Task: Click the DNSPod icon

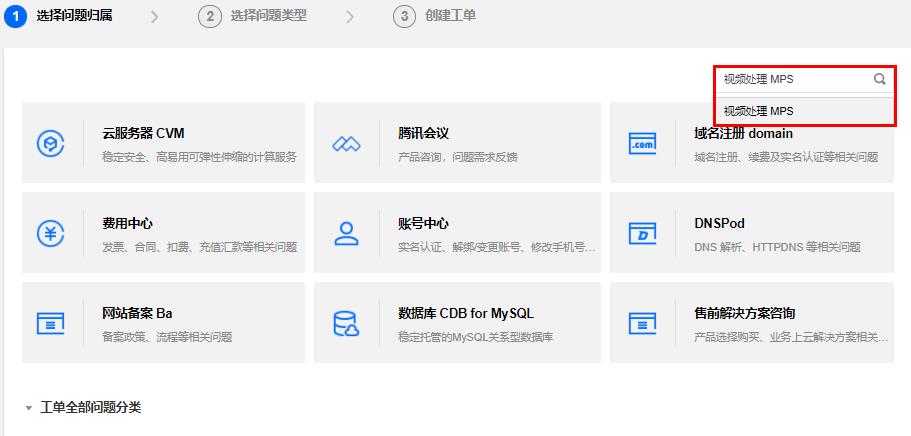Action: [643, 233]
